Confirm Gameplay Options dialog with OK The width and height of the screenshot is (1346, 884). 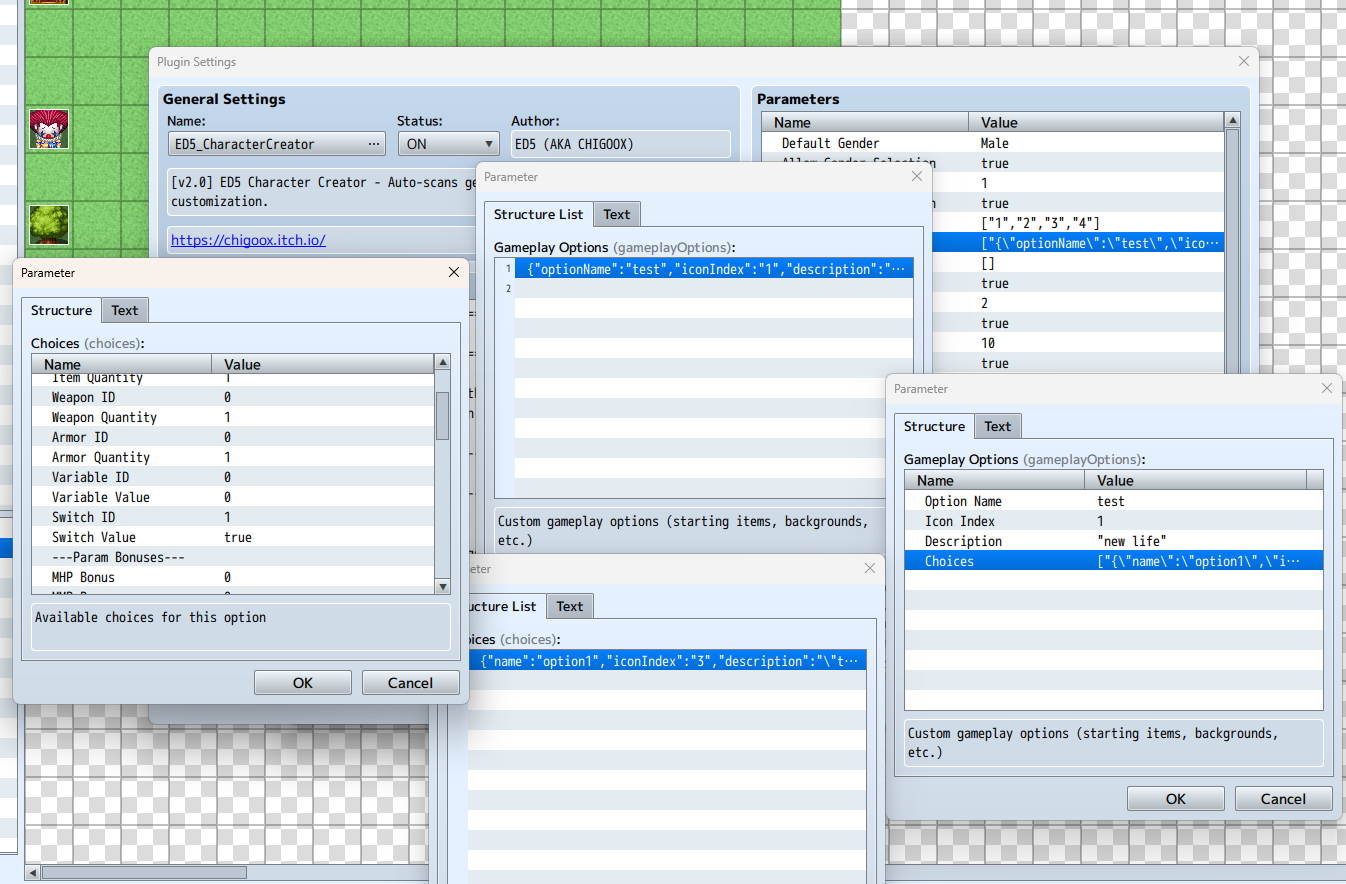tap(1175, 799)
